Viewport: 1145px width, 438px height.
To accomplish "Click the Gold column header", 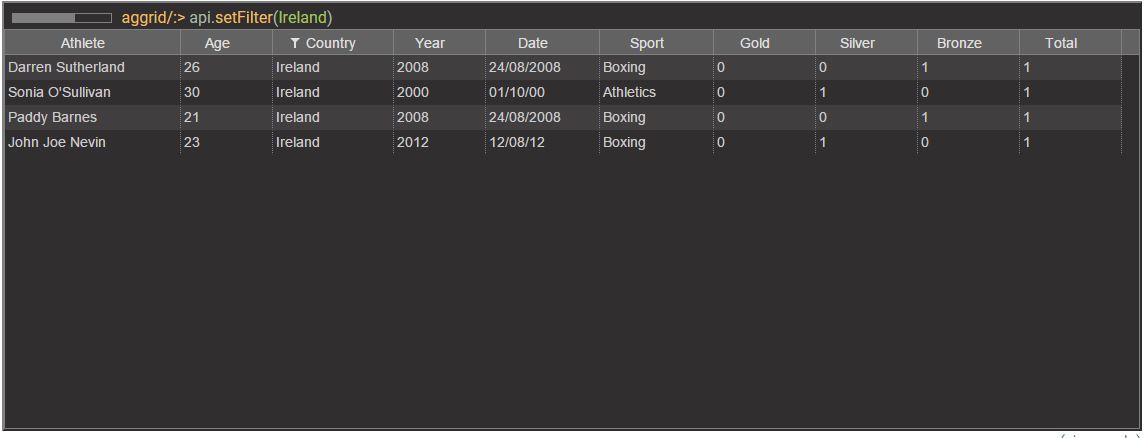I will click(x=755, y=43).
